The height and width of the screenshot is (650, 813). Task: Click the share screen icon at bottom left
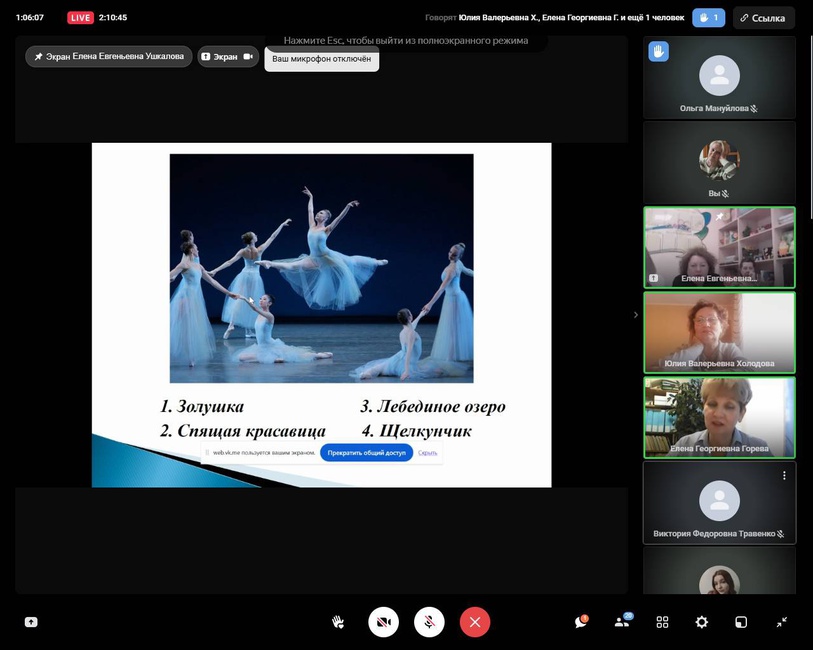click(x=31, y=622)
